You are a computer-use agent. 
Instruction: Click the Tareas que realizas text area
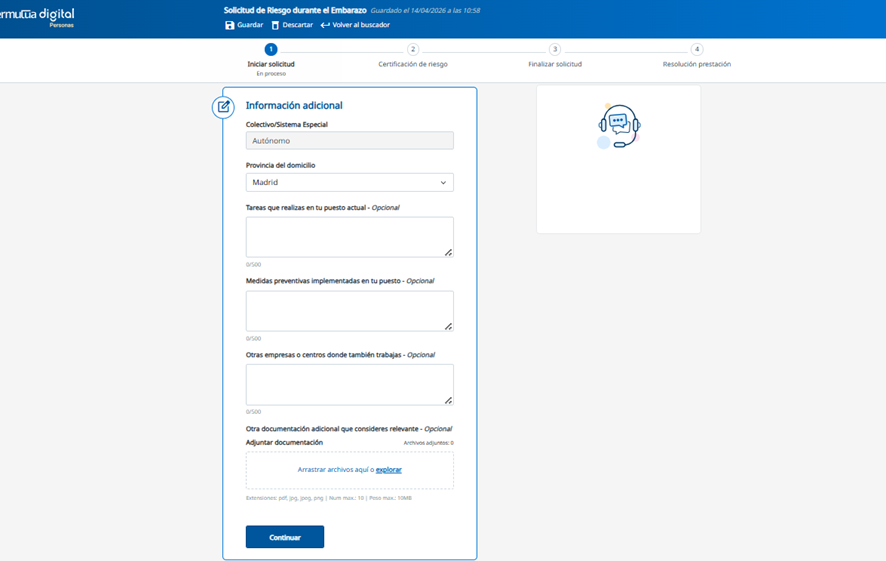click(x=349, y=237)
